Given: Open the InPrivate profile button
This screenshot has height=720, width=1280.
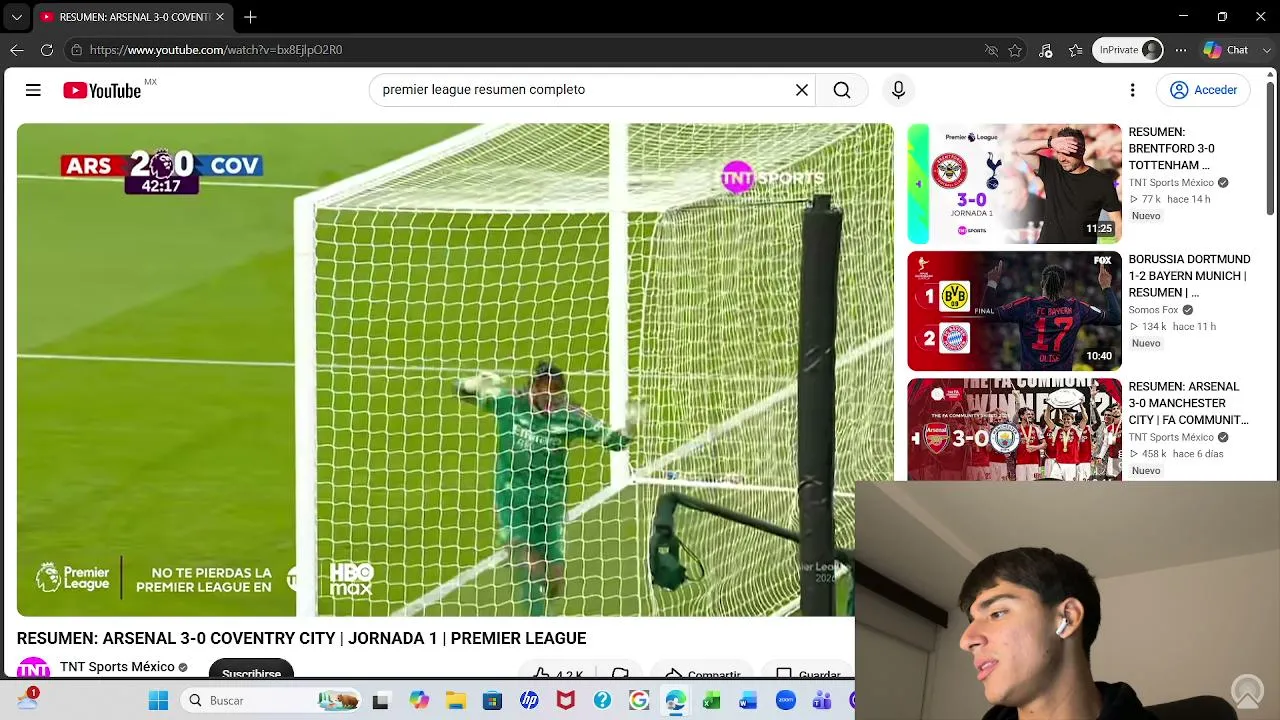Looking at the screenshot, I should pos(1128,50).
